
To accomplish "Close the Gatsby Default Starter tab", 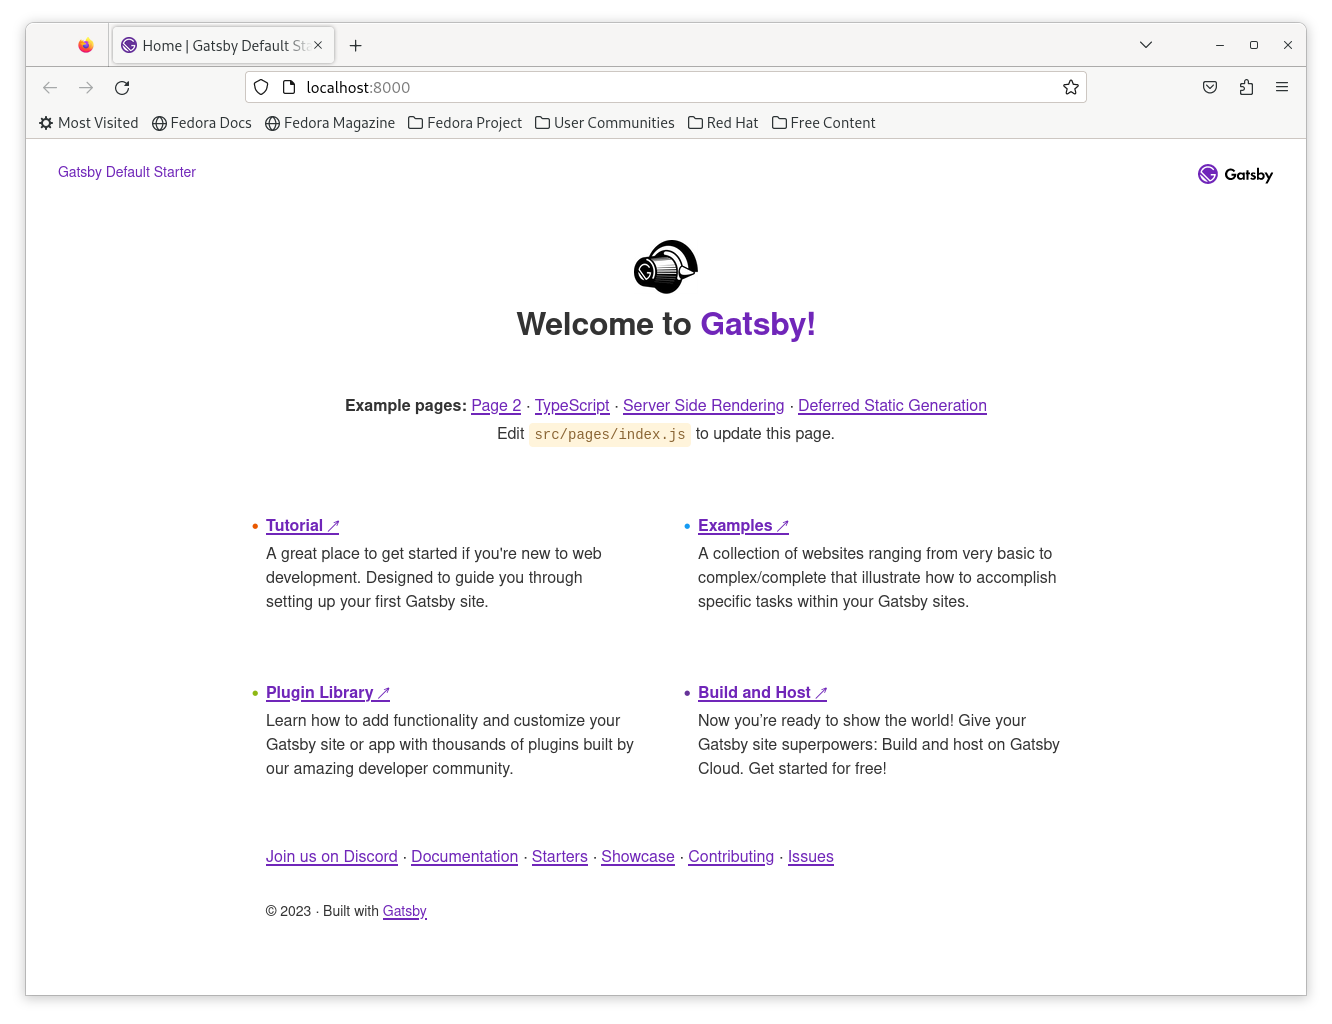I will (318, 45).
